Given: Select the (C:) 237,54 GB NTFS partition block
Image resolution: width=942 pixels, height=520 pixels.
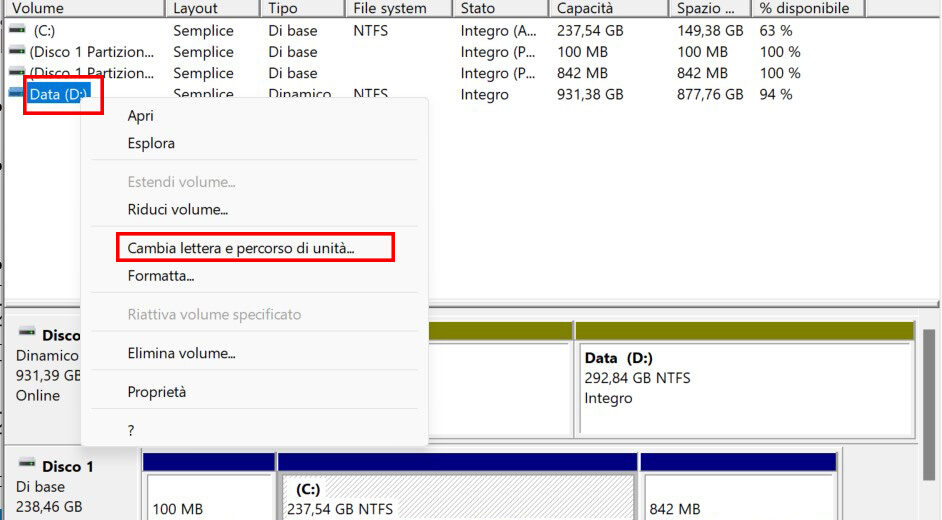Looking at the screenshot, I should (456, 497).
